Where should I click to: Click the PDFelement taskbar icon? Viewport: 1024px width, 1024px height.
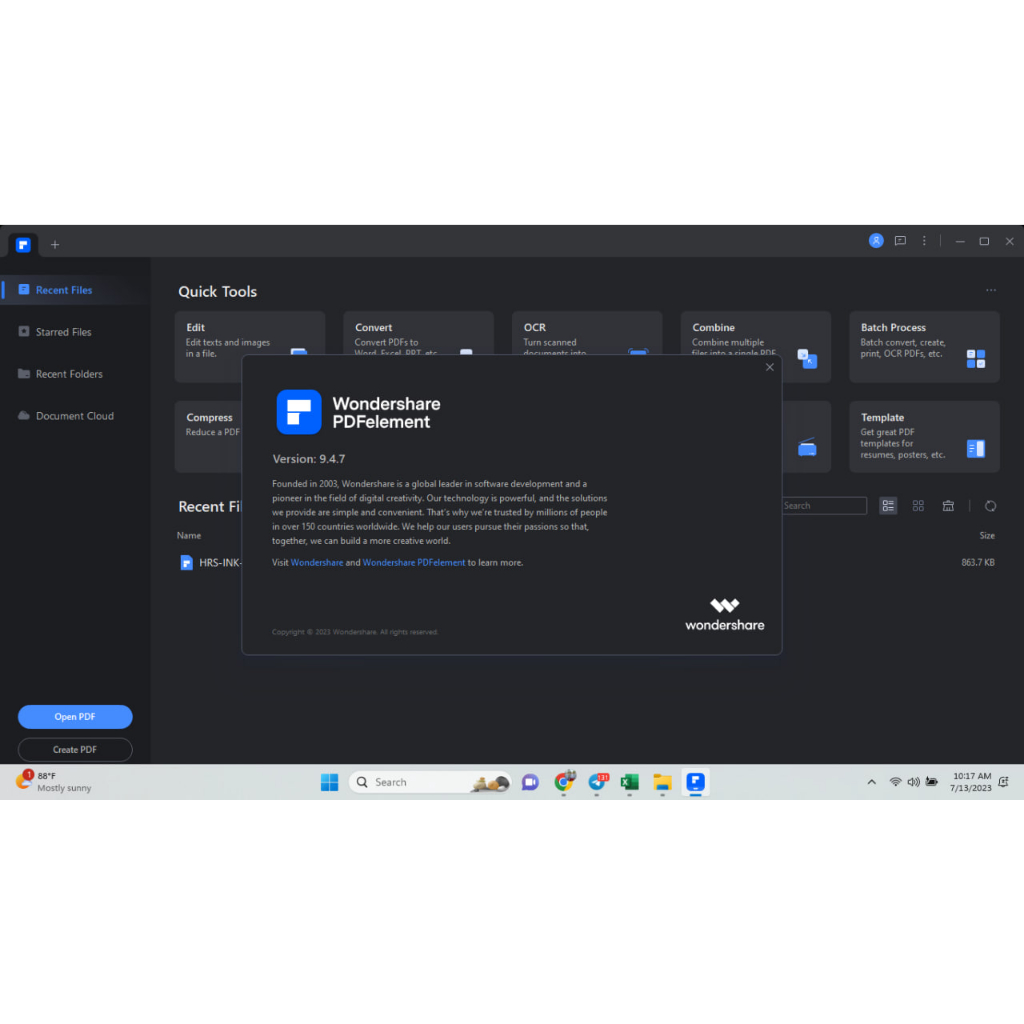[x=696, y=782]
